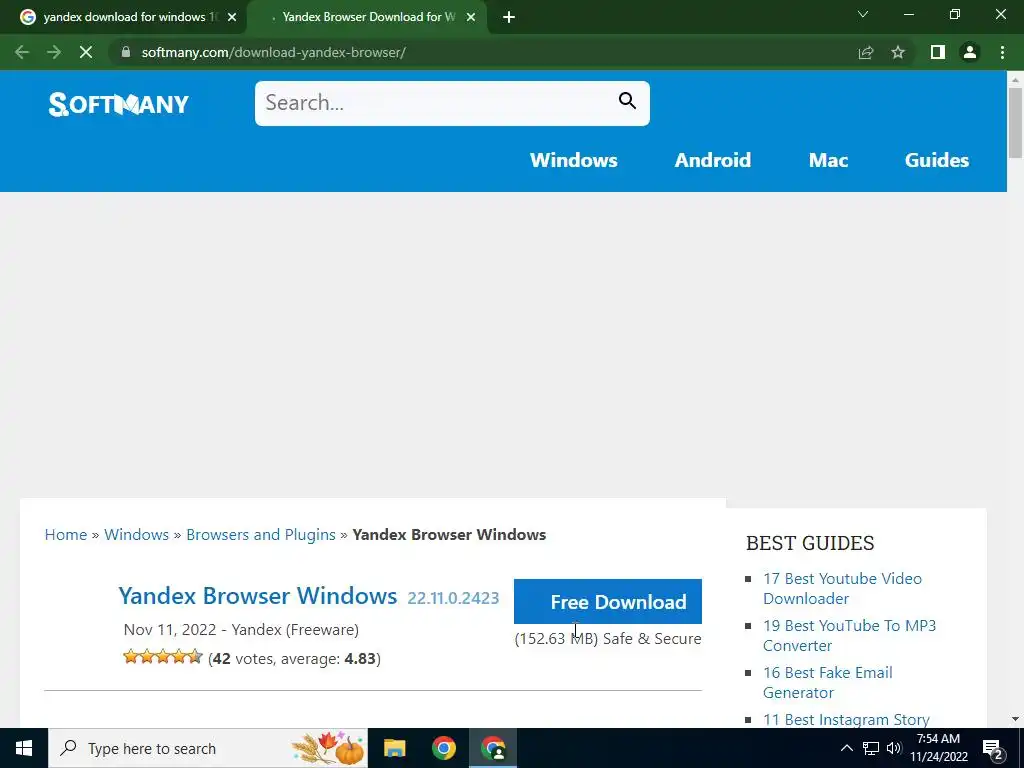Click the BEST GUIDES heading
Viewport: 1024px width, 768px height.
810,543
